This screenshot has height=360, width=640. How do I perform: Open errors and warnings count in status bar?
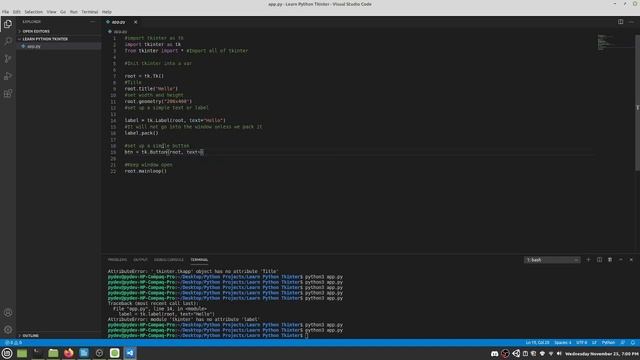13,342
